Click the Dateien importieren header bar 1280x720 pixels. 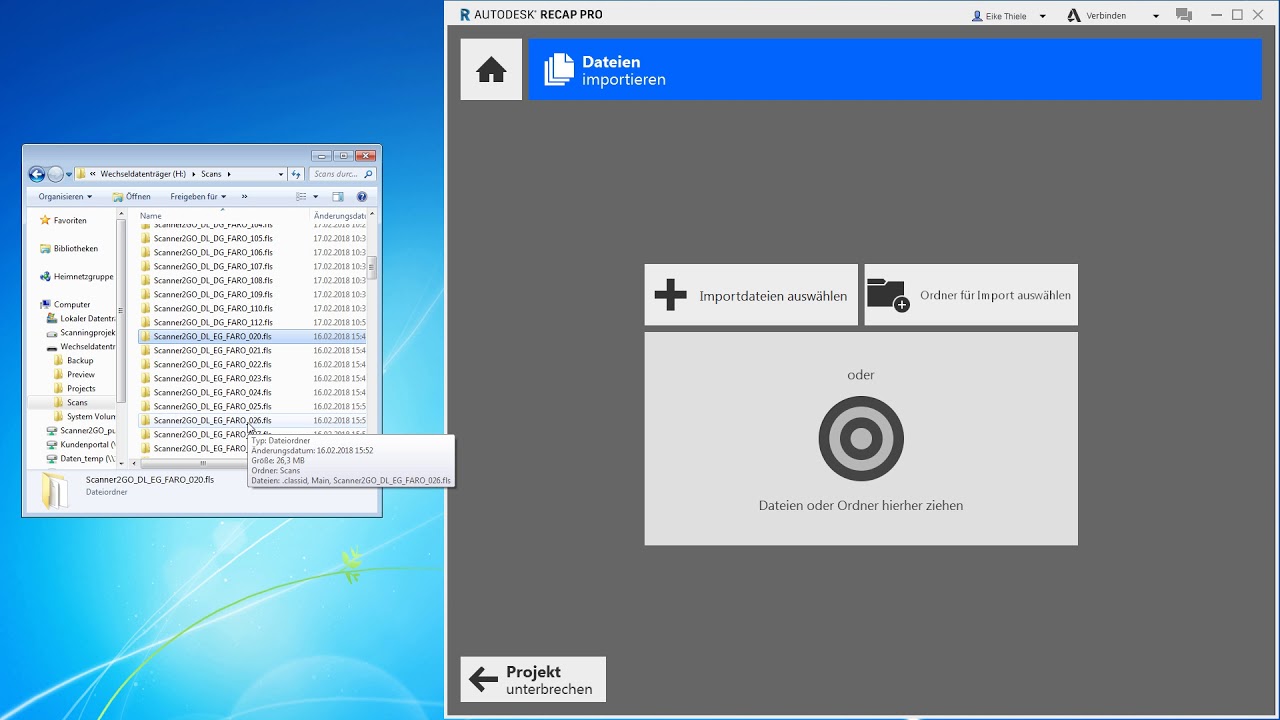point(895,70)
